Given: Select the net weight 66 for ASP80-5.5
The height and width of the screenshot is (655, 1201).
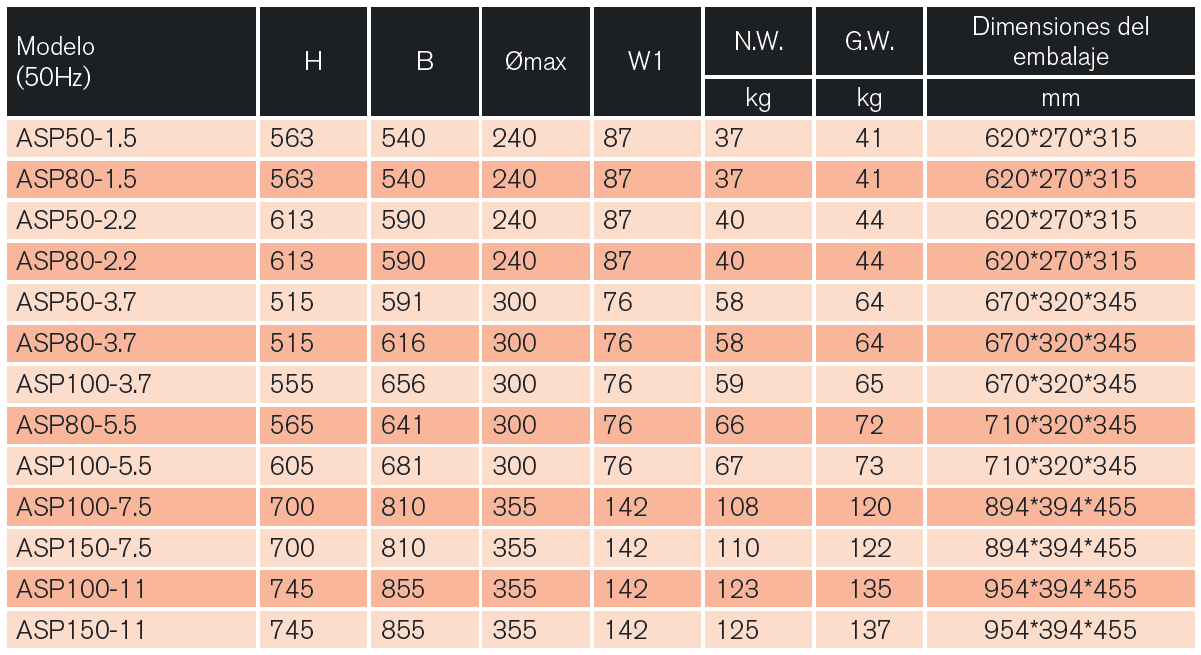Looking at the screenshot, I should 729,425.
